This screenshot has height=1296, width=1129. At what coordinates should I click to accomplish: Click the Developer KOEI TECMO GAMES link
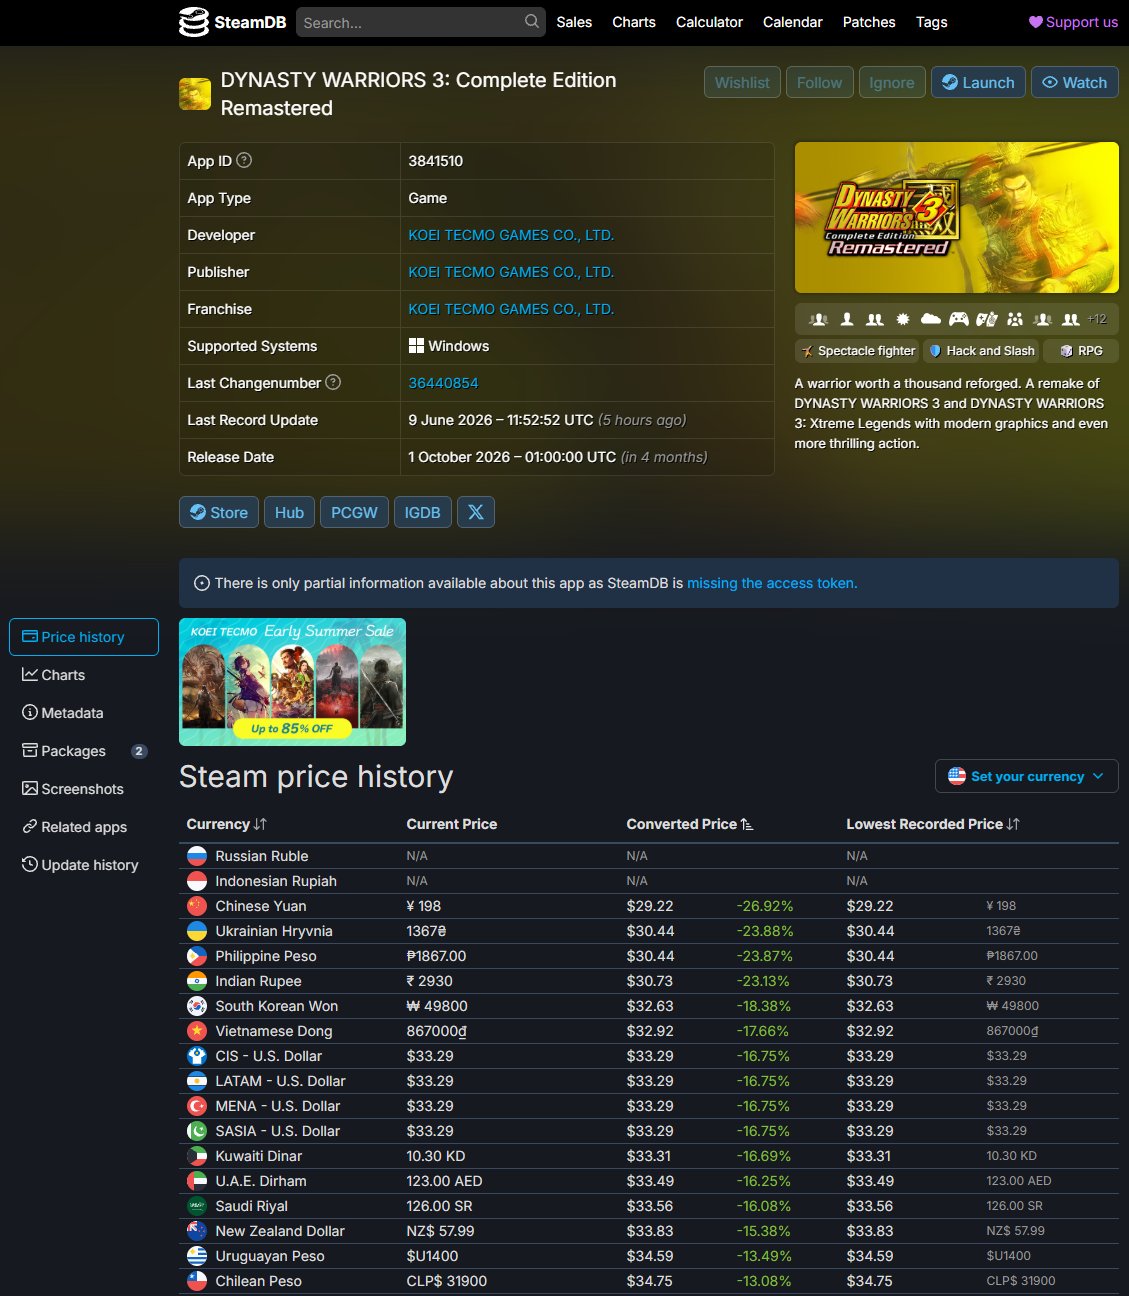(x=511, y=235)
